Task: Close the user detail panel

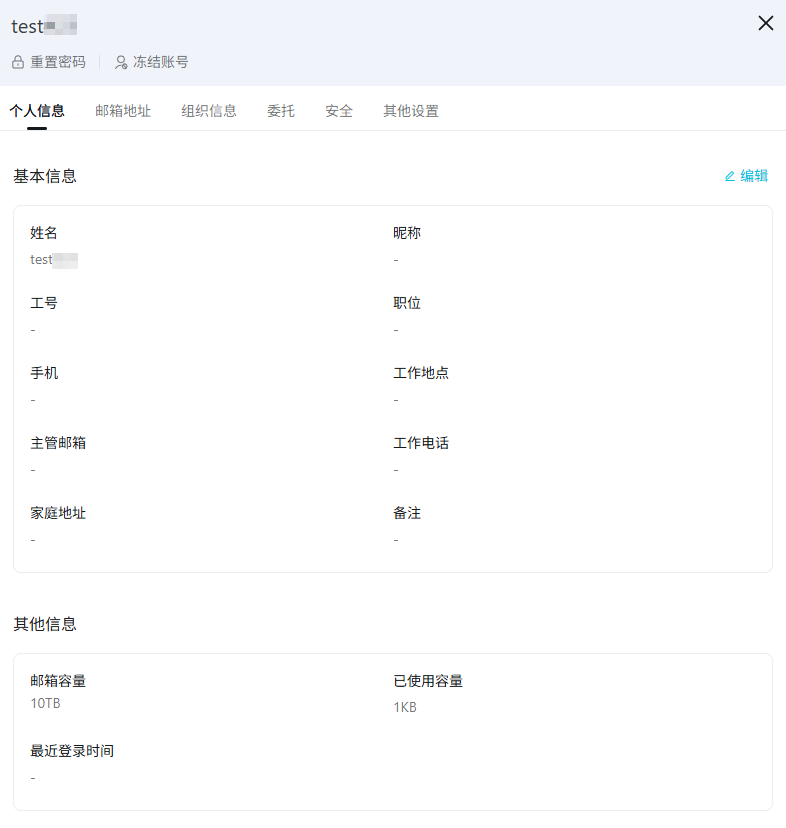Action: coord(765,23)
